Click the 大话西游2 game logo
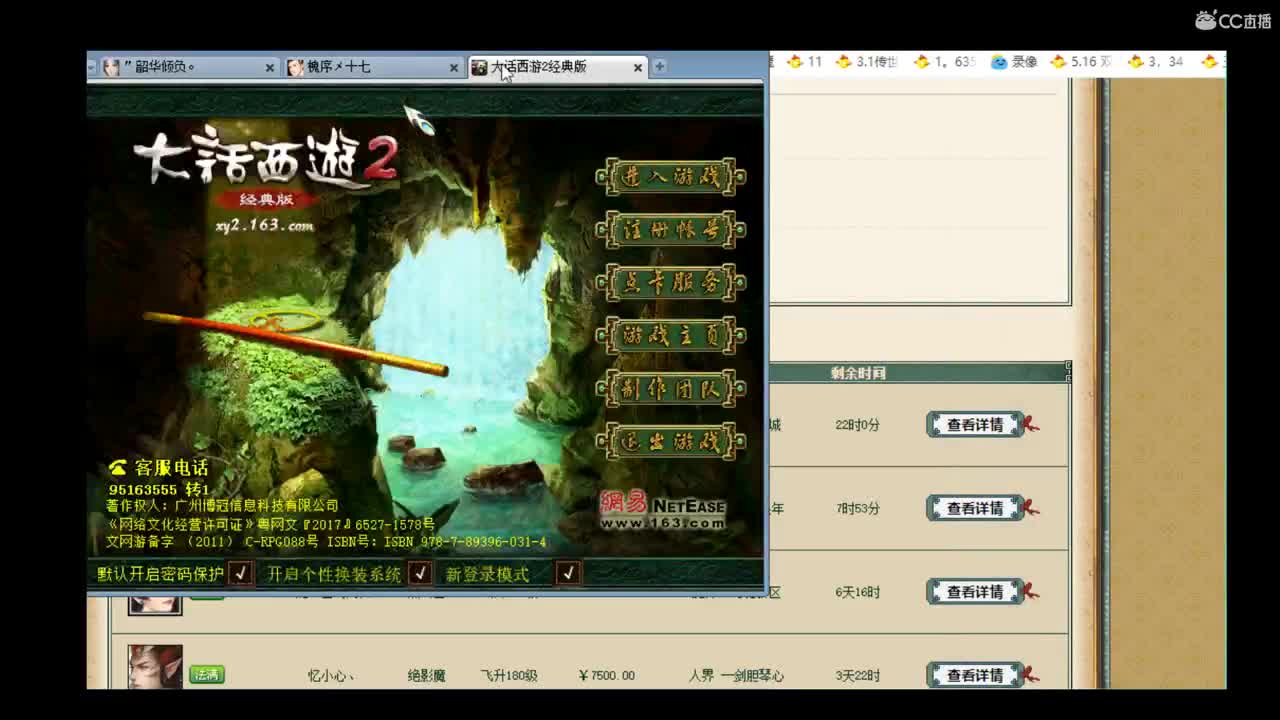 coord(266,160)
